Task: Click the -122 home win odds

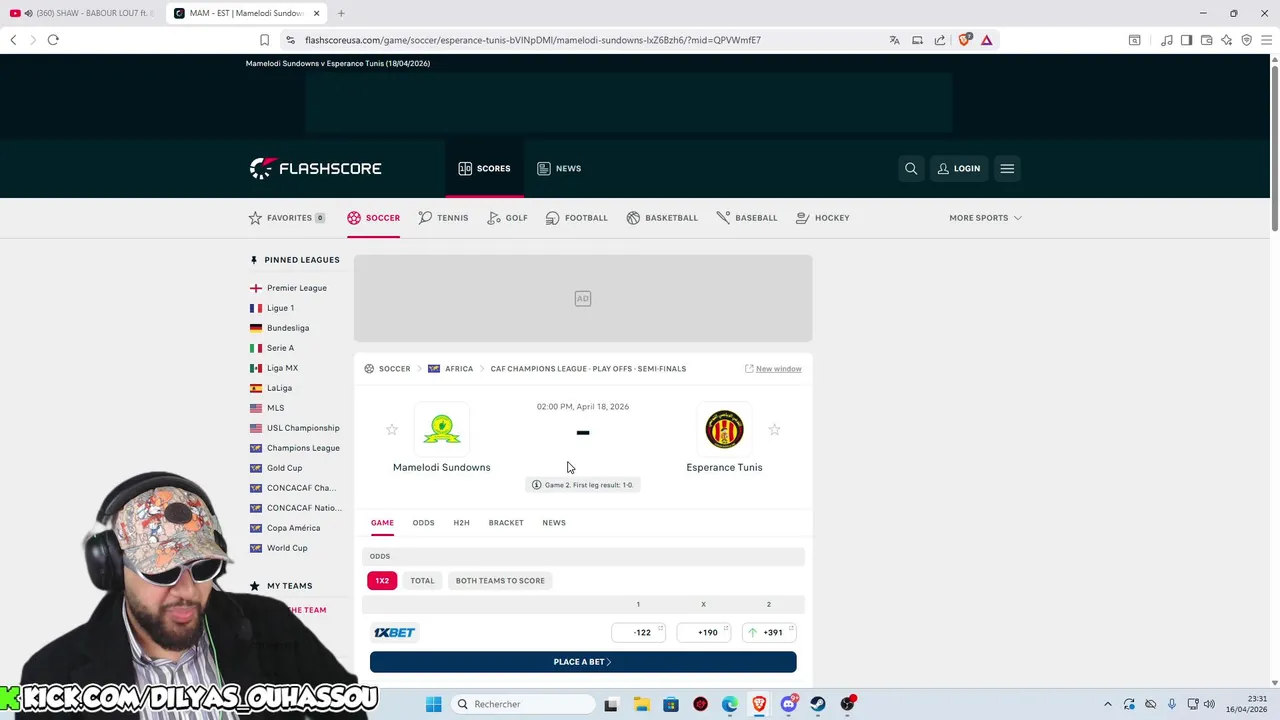Action: pyautogui.click(x=639, y=632)
